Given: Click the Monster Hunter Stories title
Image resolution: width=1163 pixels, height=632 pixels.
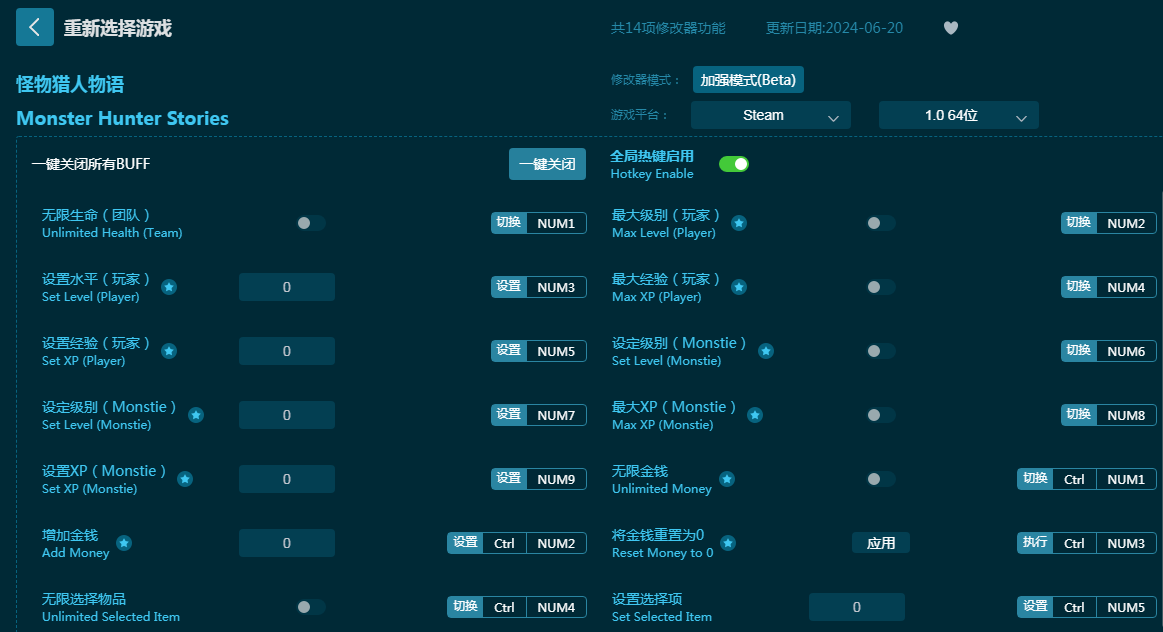Looking at the screenshot, I should click(122, 119).
